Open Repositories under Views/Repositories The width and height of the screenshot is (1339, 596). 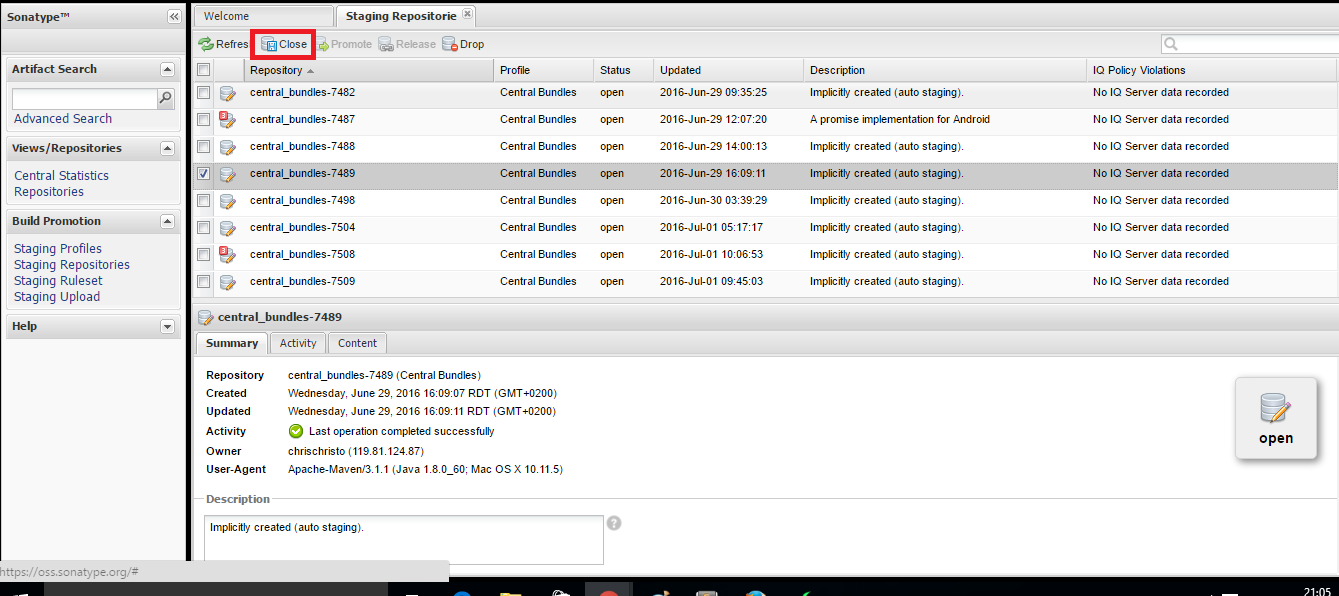coord(49,192)
